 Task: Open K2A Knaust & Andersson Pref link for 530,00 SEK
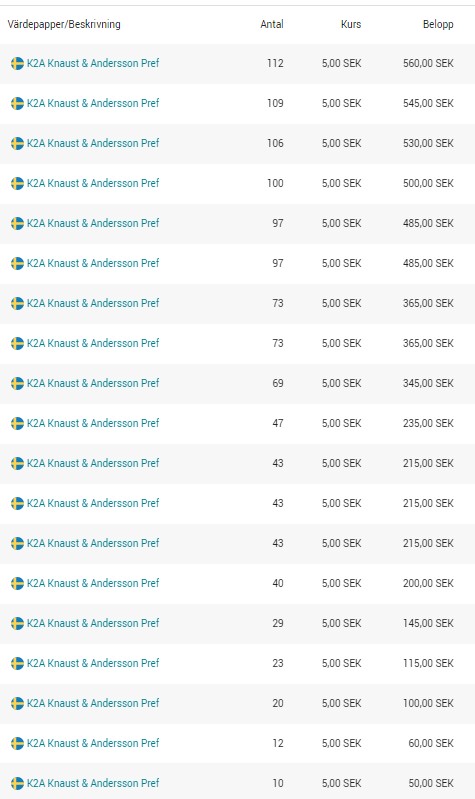pos(93,143)
